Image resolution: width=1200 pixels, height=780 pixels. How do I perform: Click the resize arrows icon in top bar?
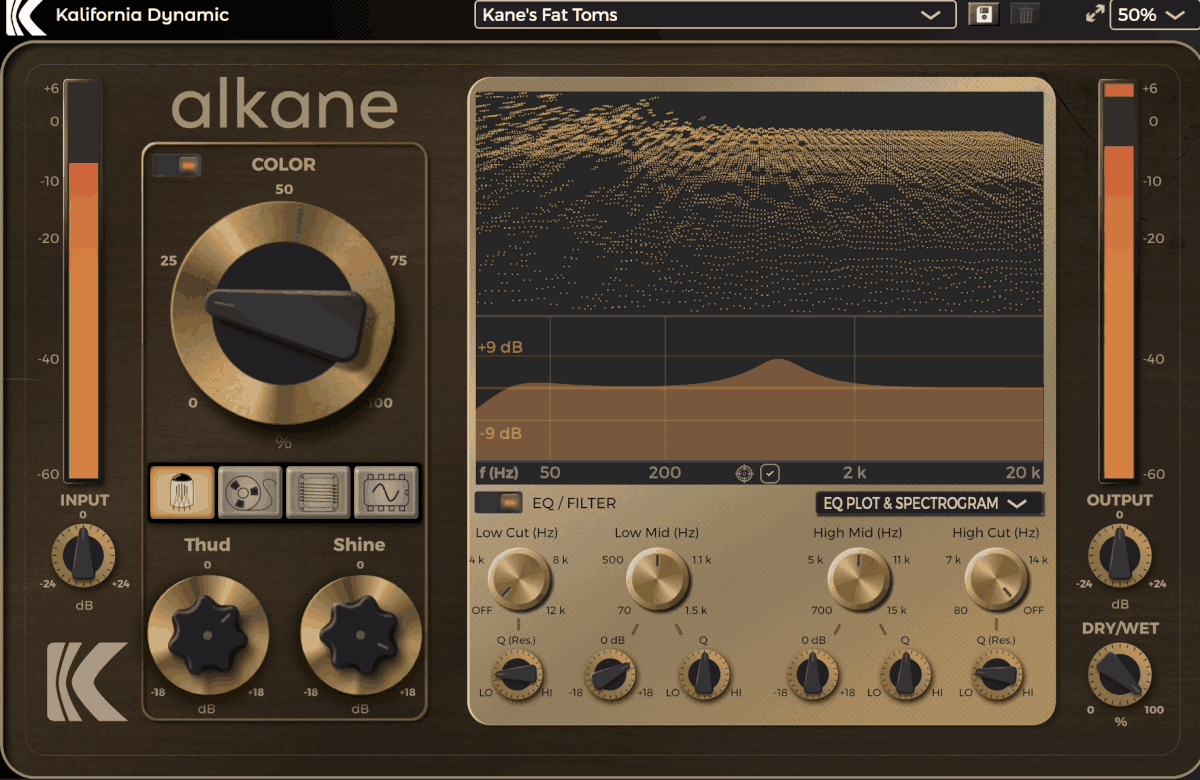pyautogui.click(x=1095, y=15)
